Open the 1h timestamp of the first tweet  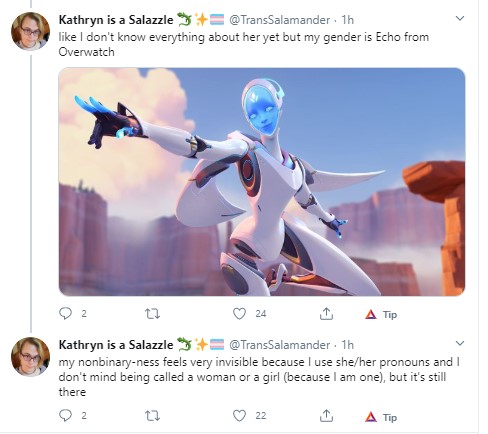pos(347,20)
